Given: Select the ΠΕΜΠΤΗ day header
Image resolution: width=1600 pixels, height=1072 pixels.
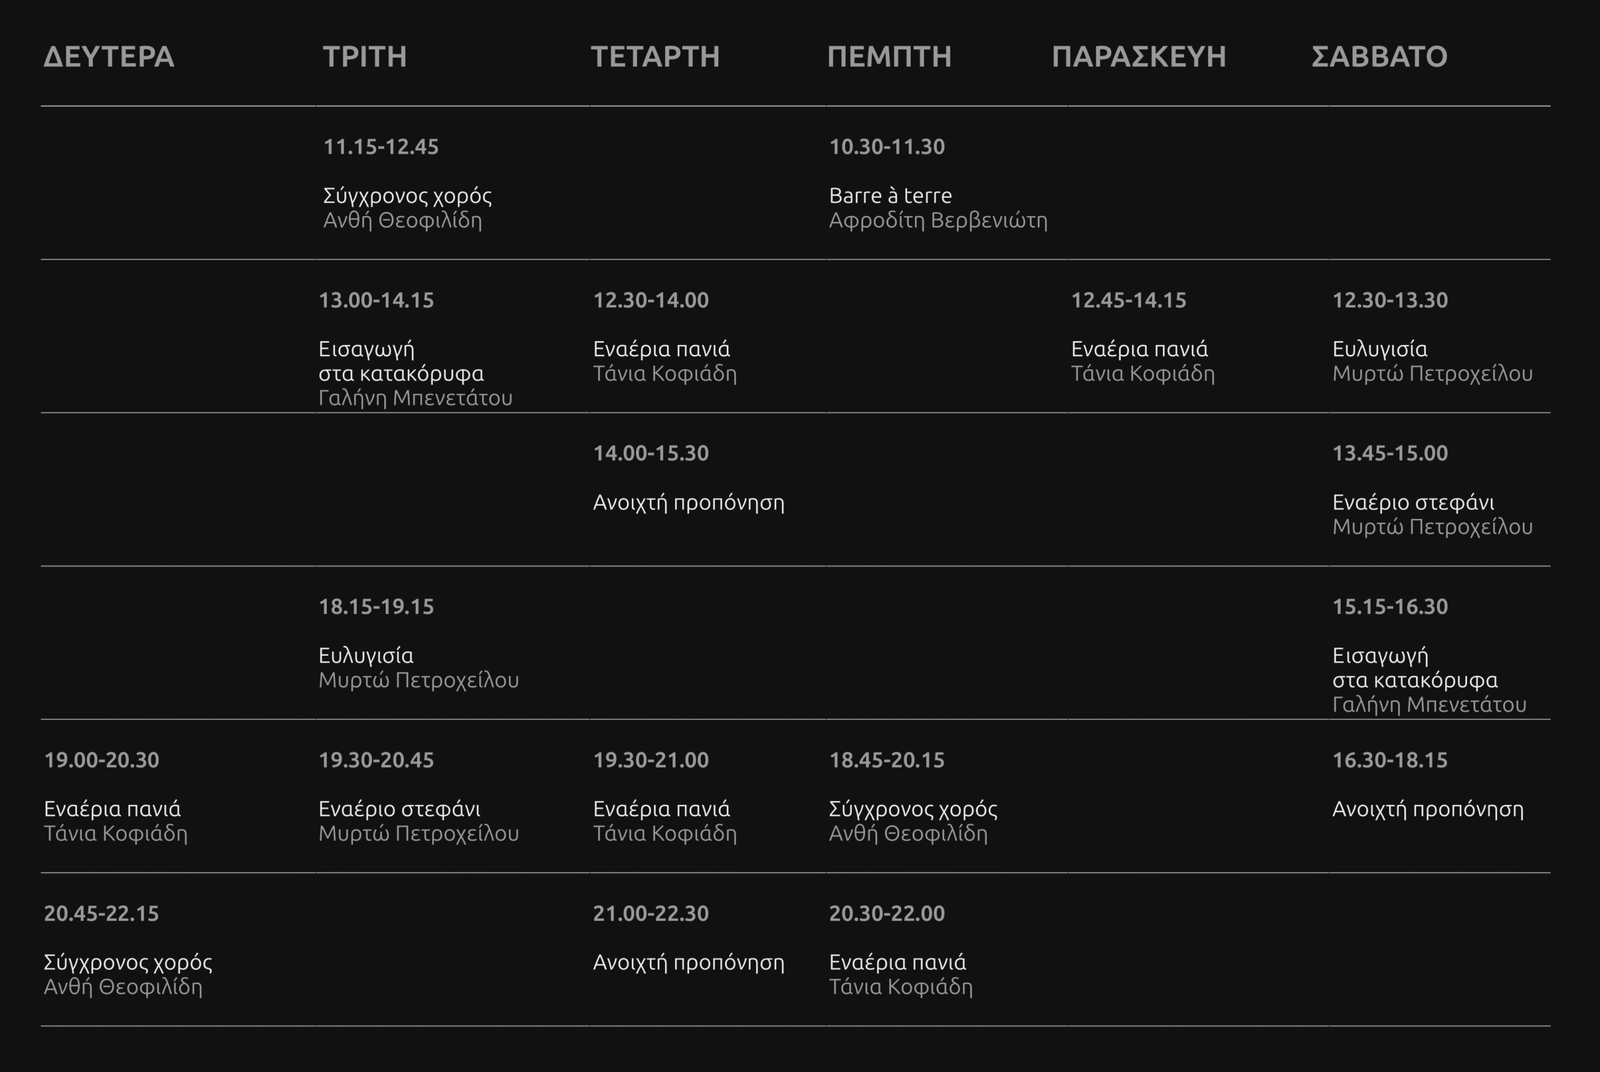Looking at the screenshot, I should click(x=889, y=57).
